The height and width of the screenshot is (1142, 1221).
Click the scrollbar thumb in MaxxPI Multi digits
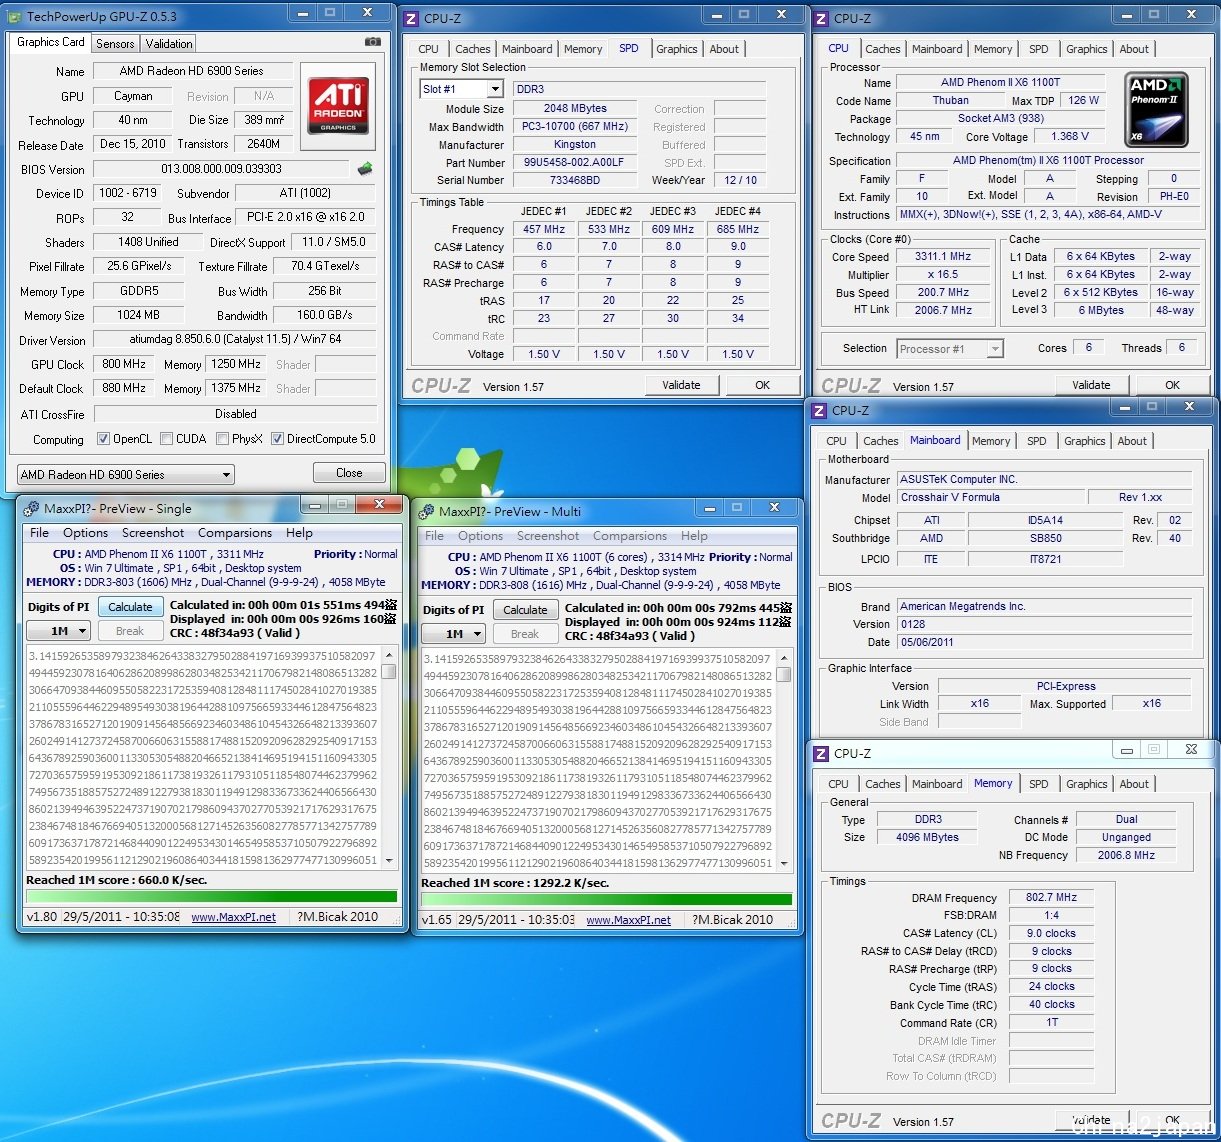point(784,675)
